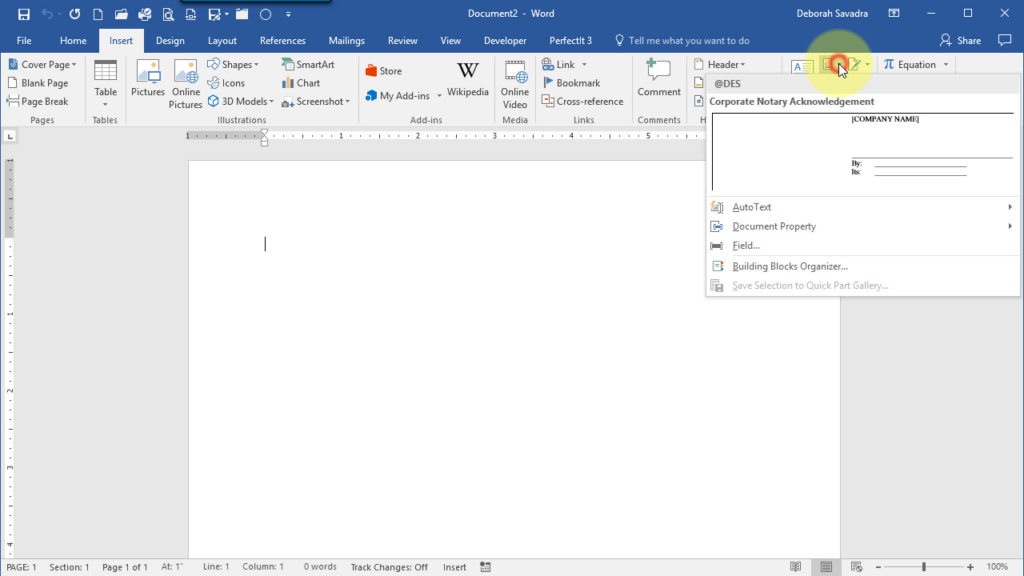This screenshot has height=576, width=1024.
Task: Start macro recording from the status bar
Action: pyautogui.click(x=484, y=566)
